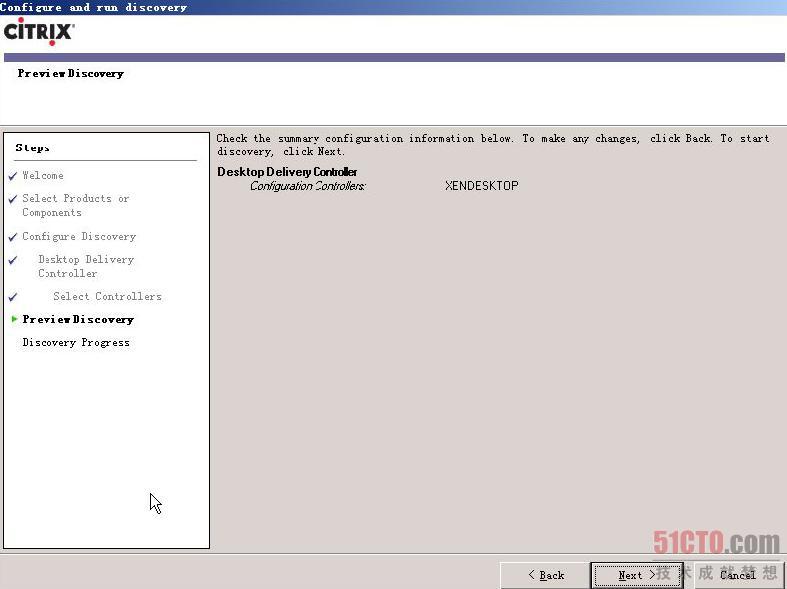The width and height of the screenshot is (787, 589).
Task: Cancel the discovery wizard
Action: (x=737, y=575)
